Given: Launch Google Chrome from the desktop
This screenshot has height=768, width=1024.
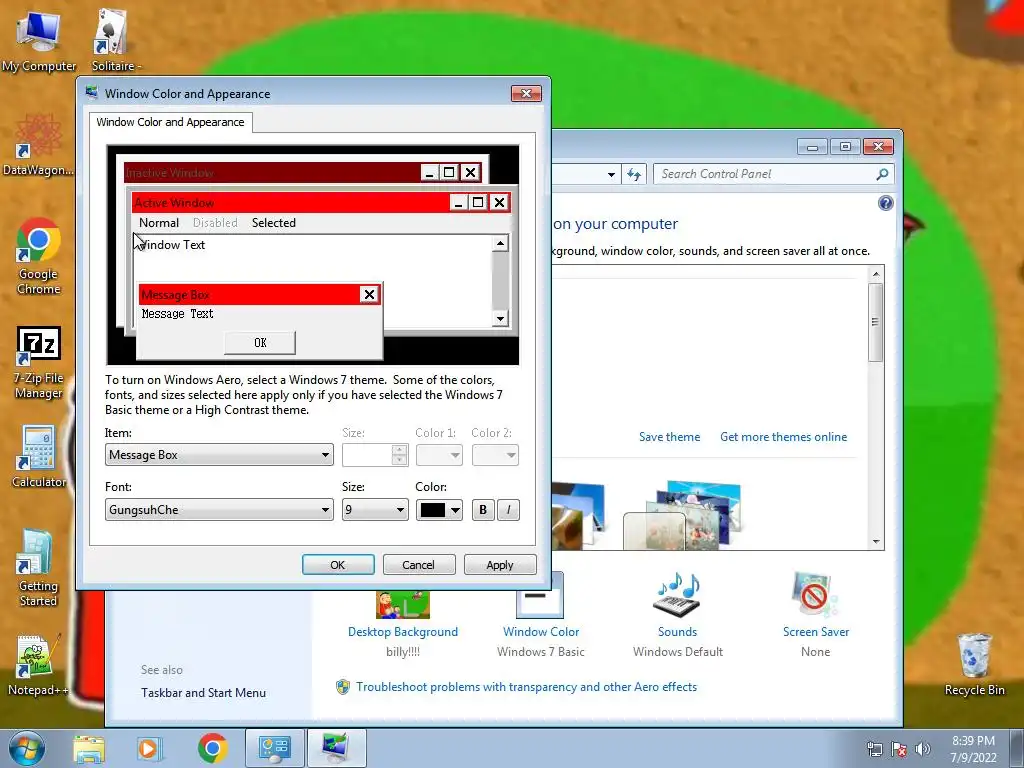Looking at the screenshot, I should (39, 256).
